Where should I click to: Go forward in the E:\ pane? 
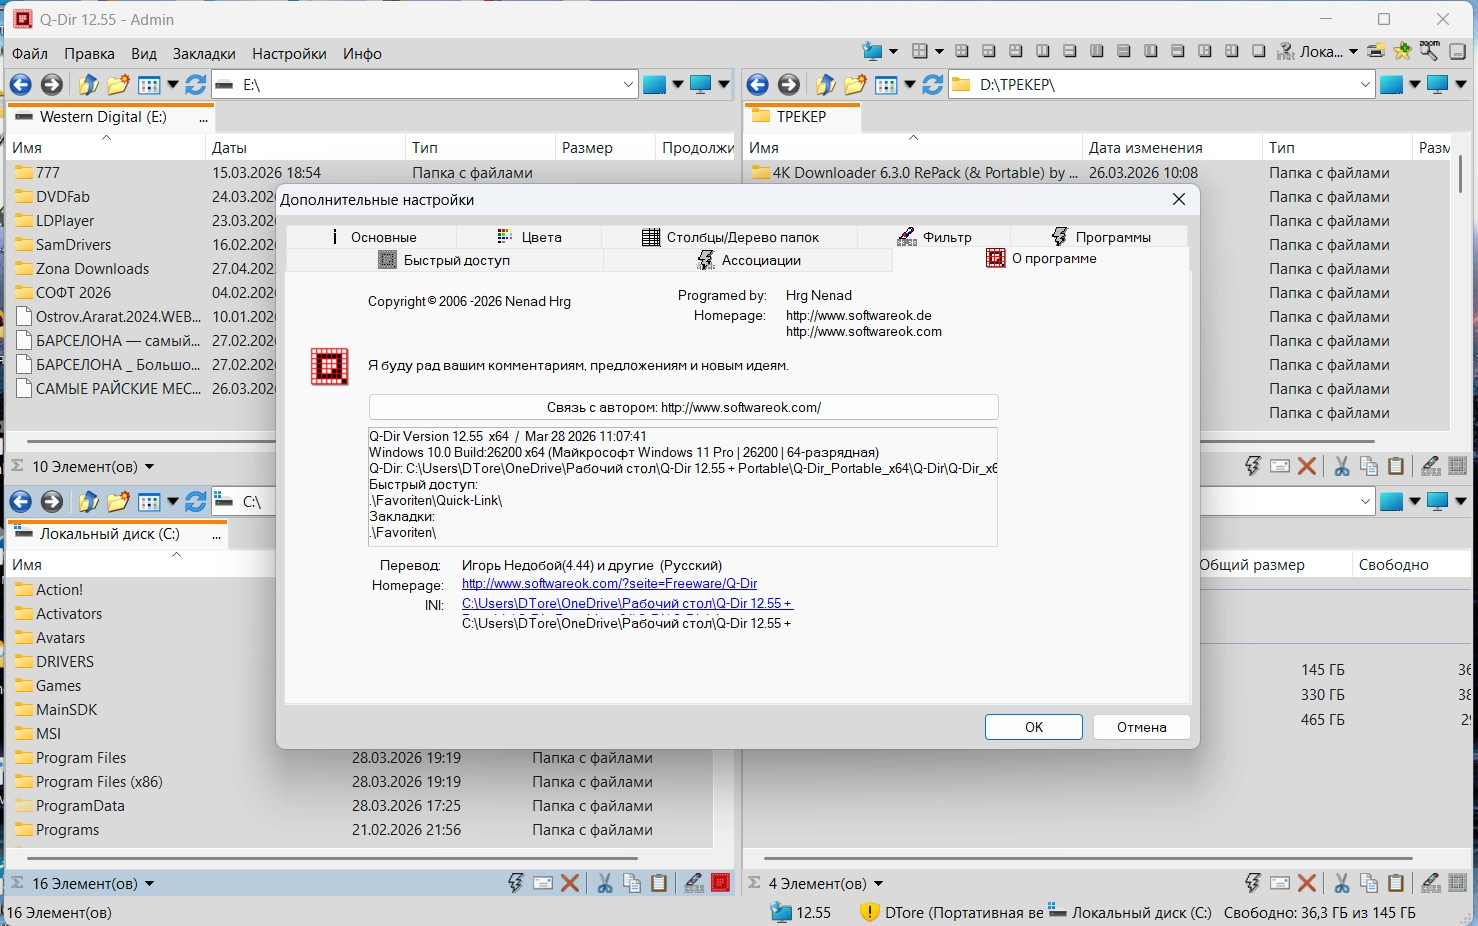pyautogui.click(x=52, y=85)
